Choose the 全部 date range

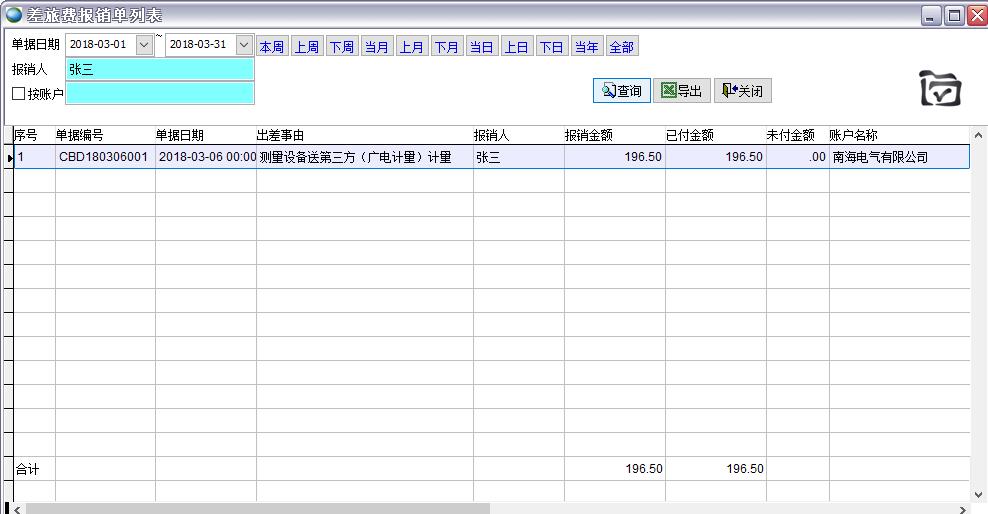(x=621, y=47)
